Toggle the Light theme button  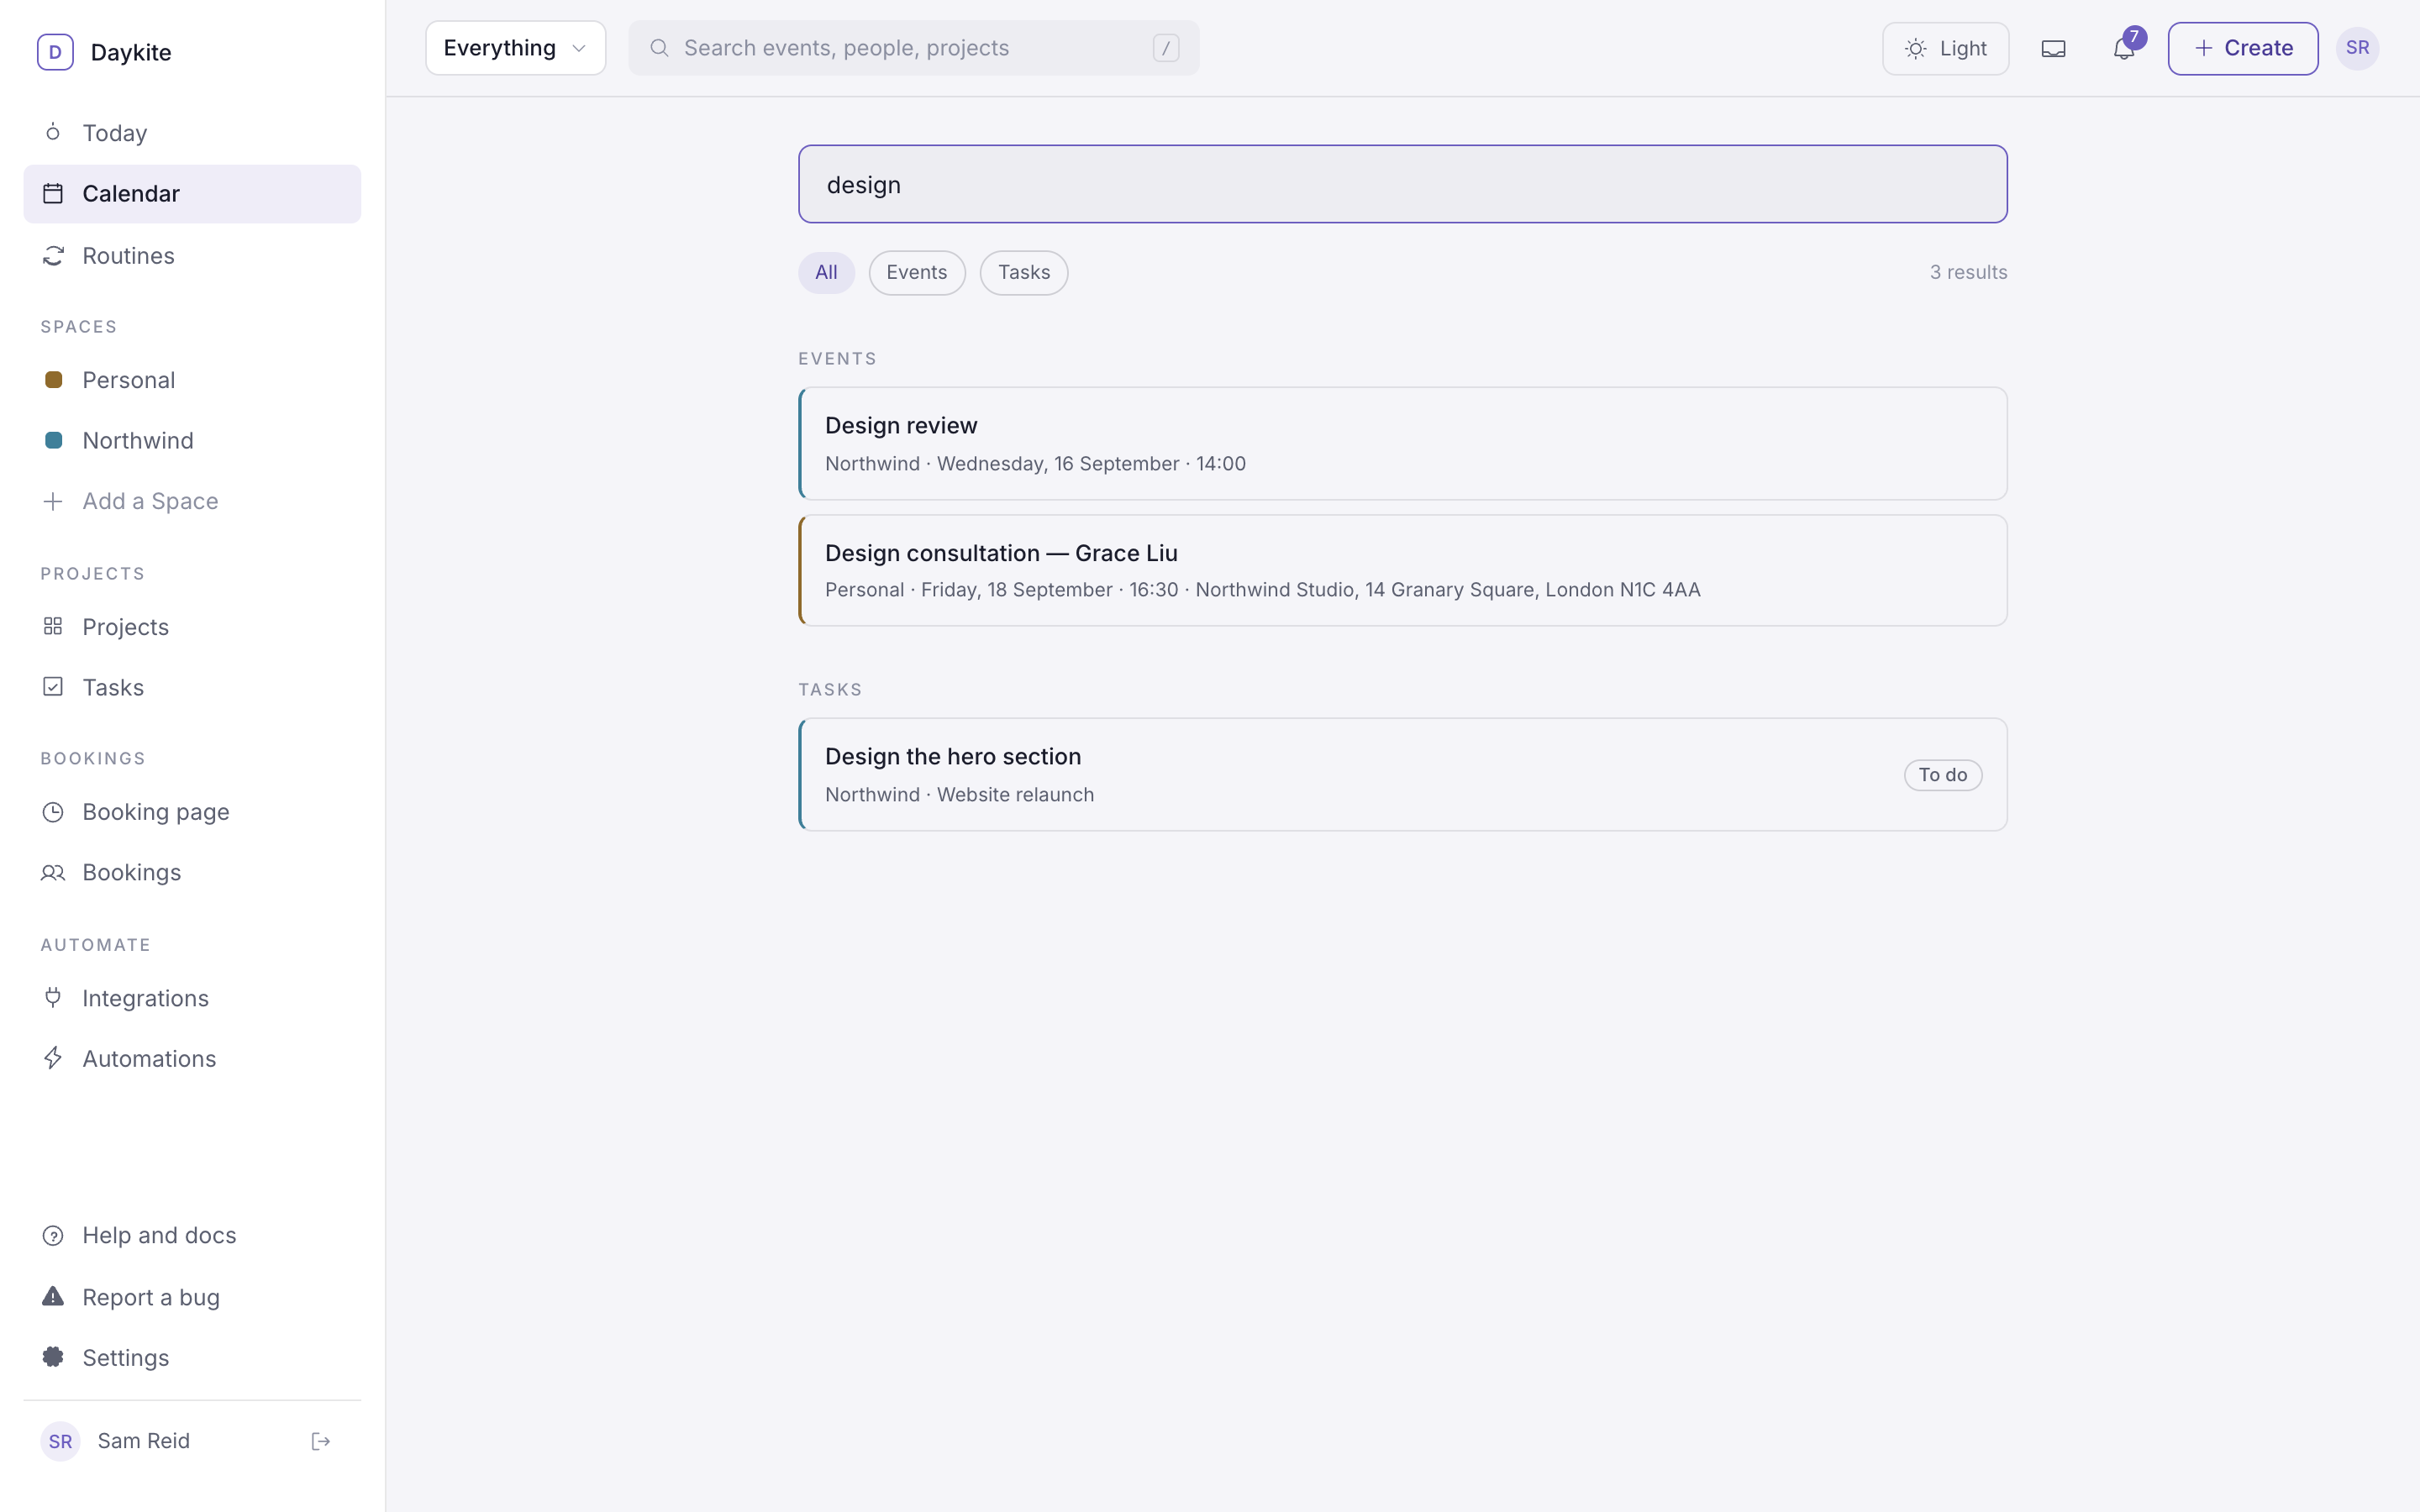pos(1945,48)
